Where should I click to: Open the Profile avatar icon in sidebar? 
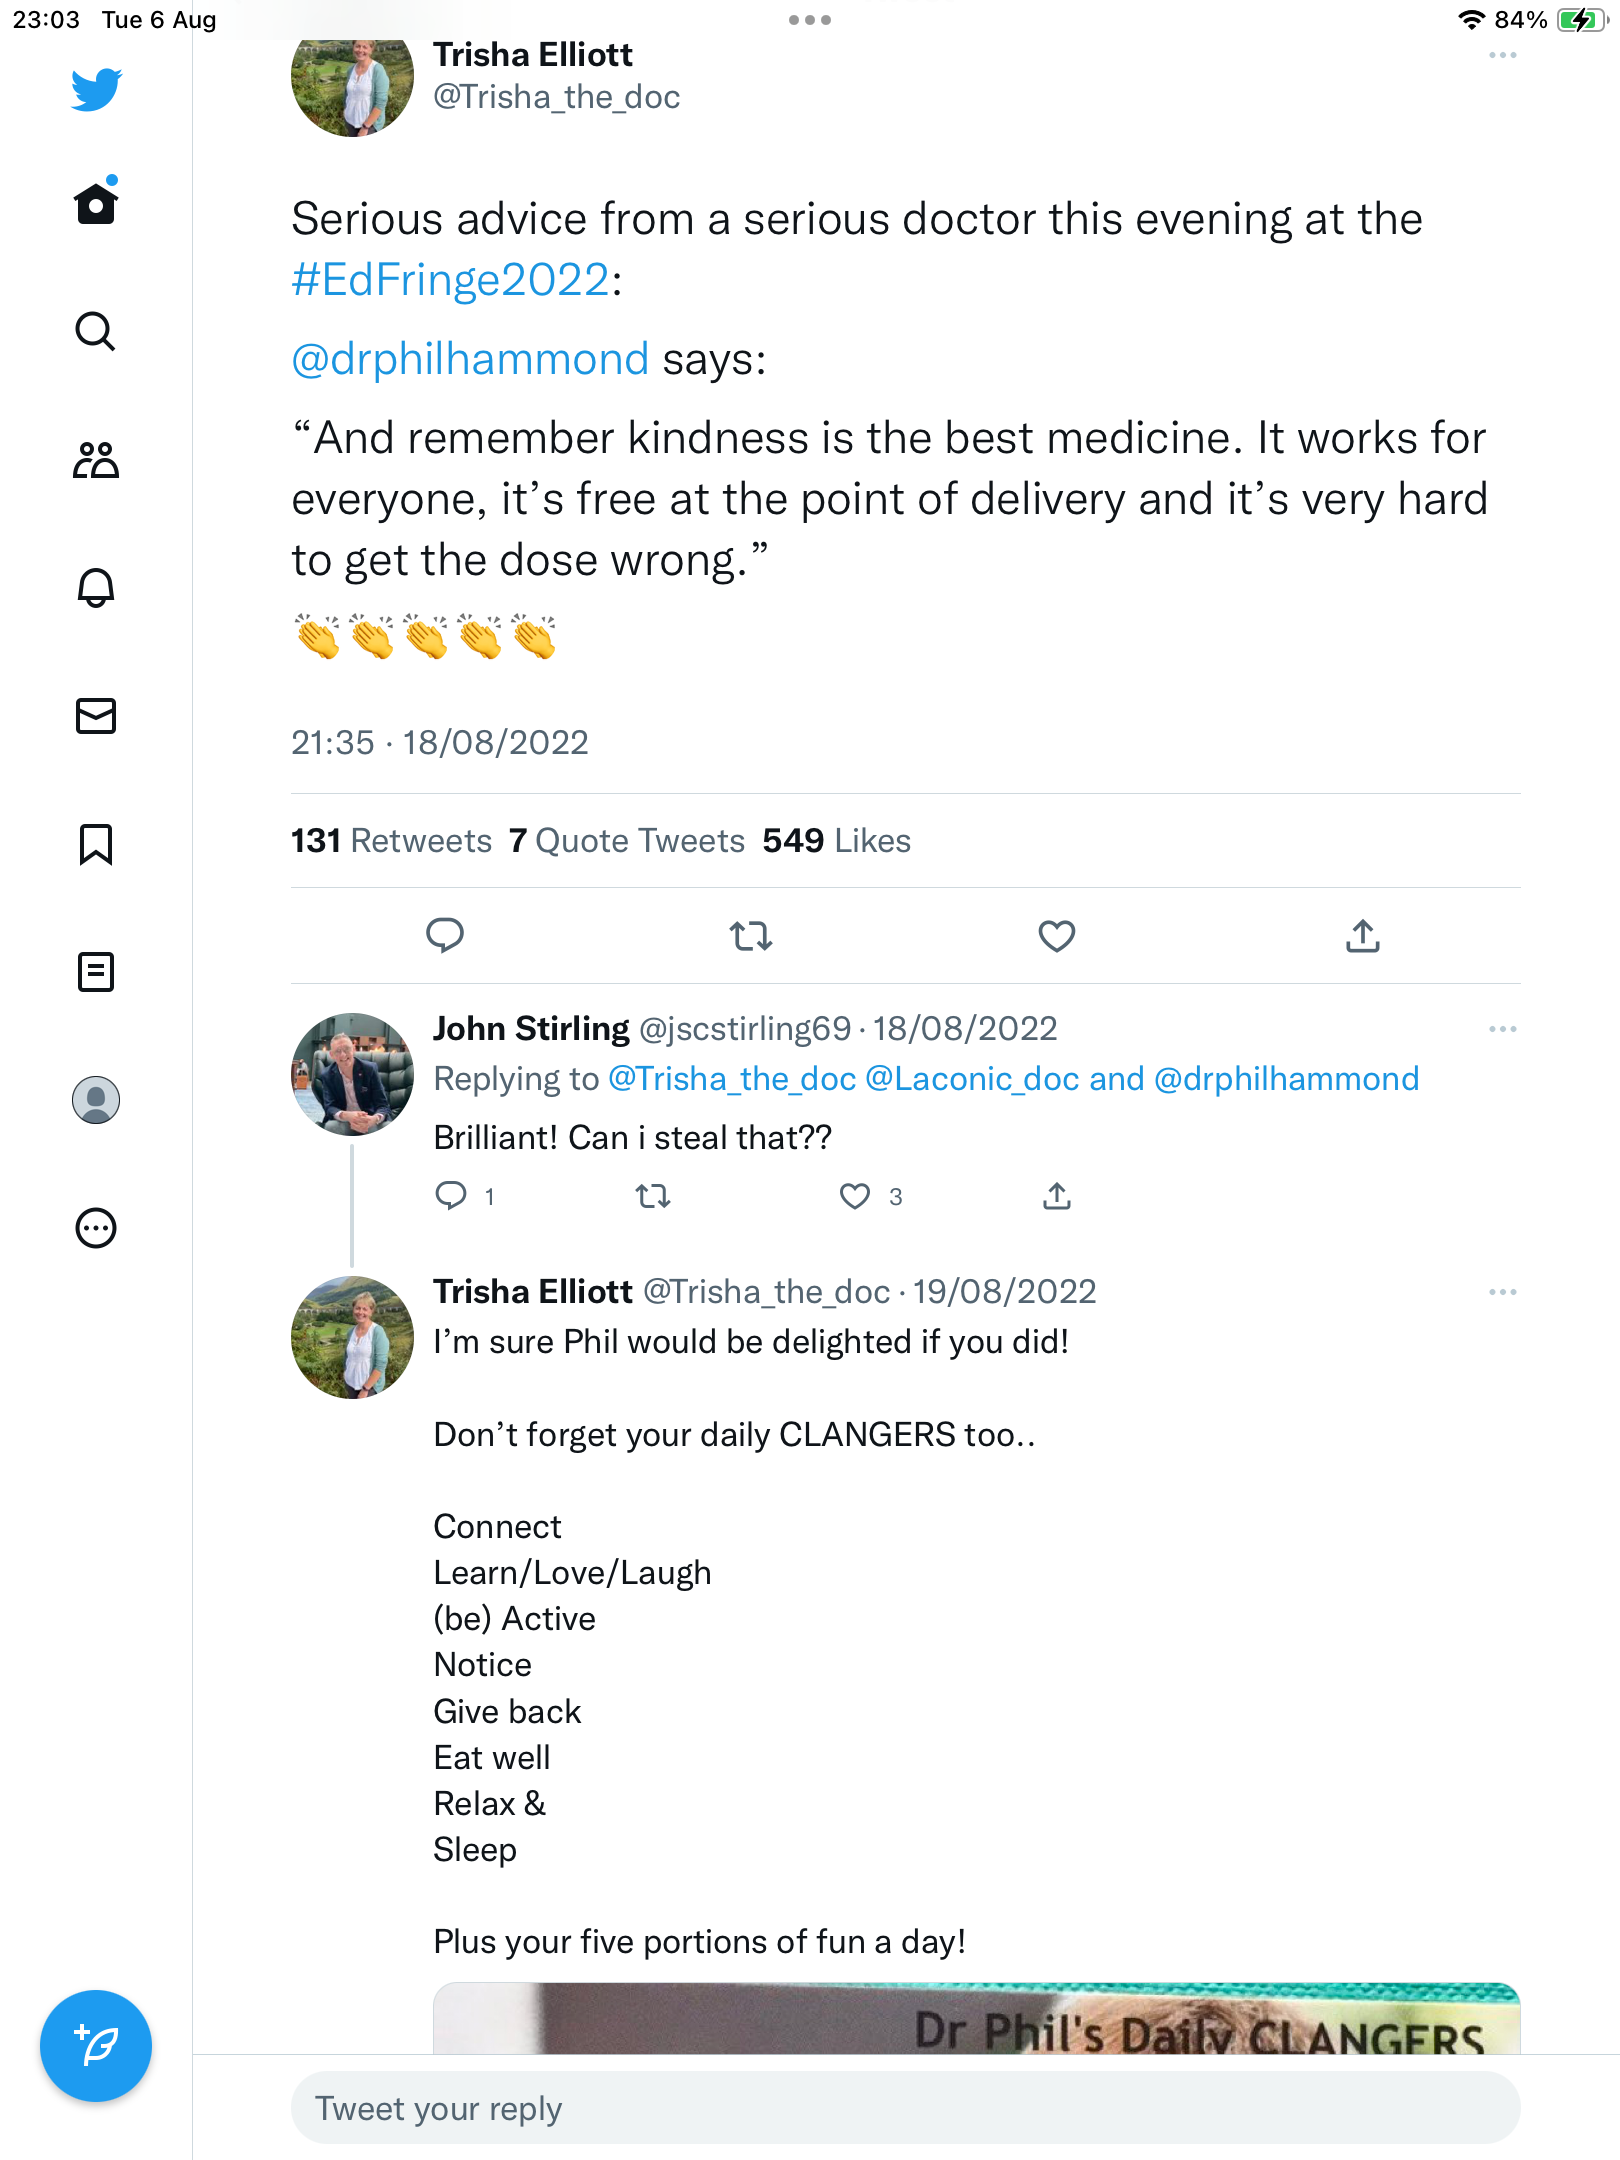96,1100
